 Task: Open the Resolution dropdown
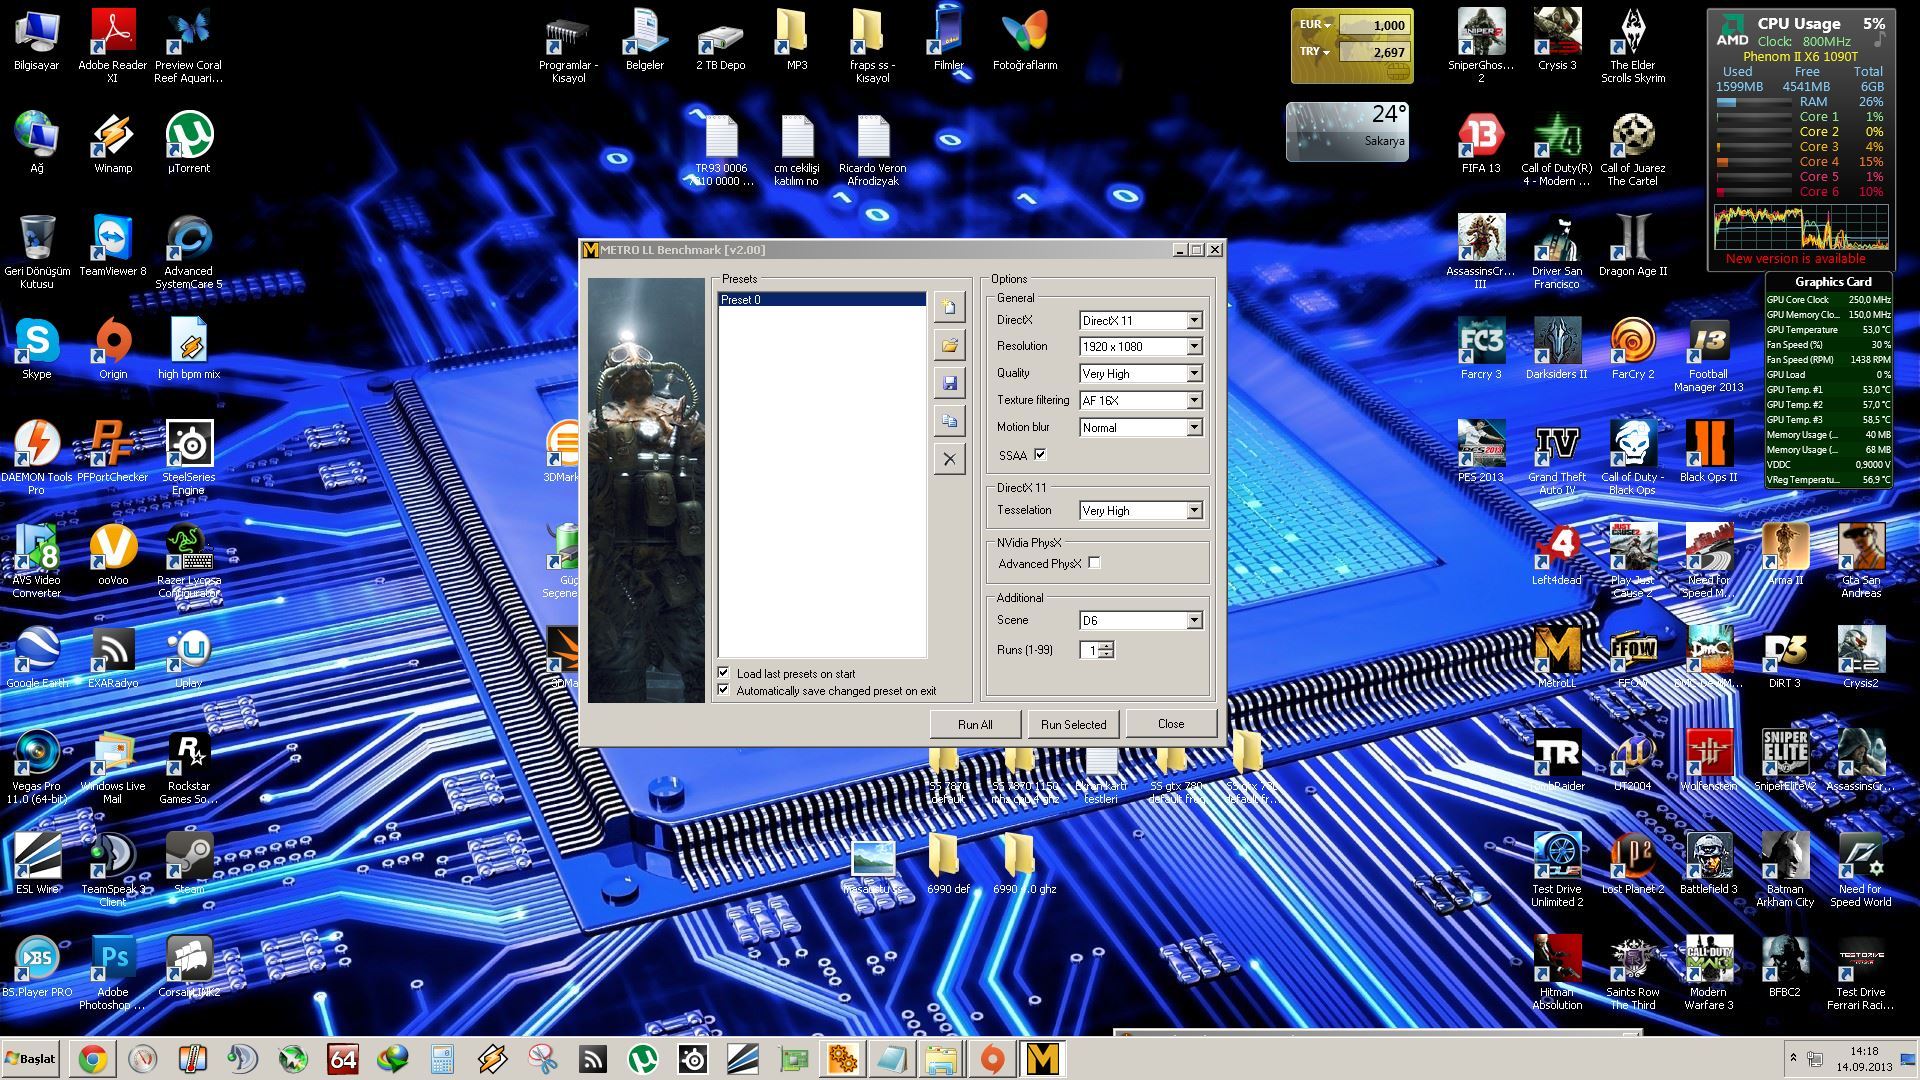pos(1193,347)
